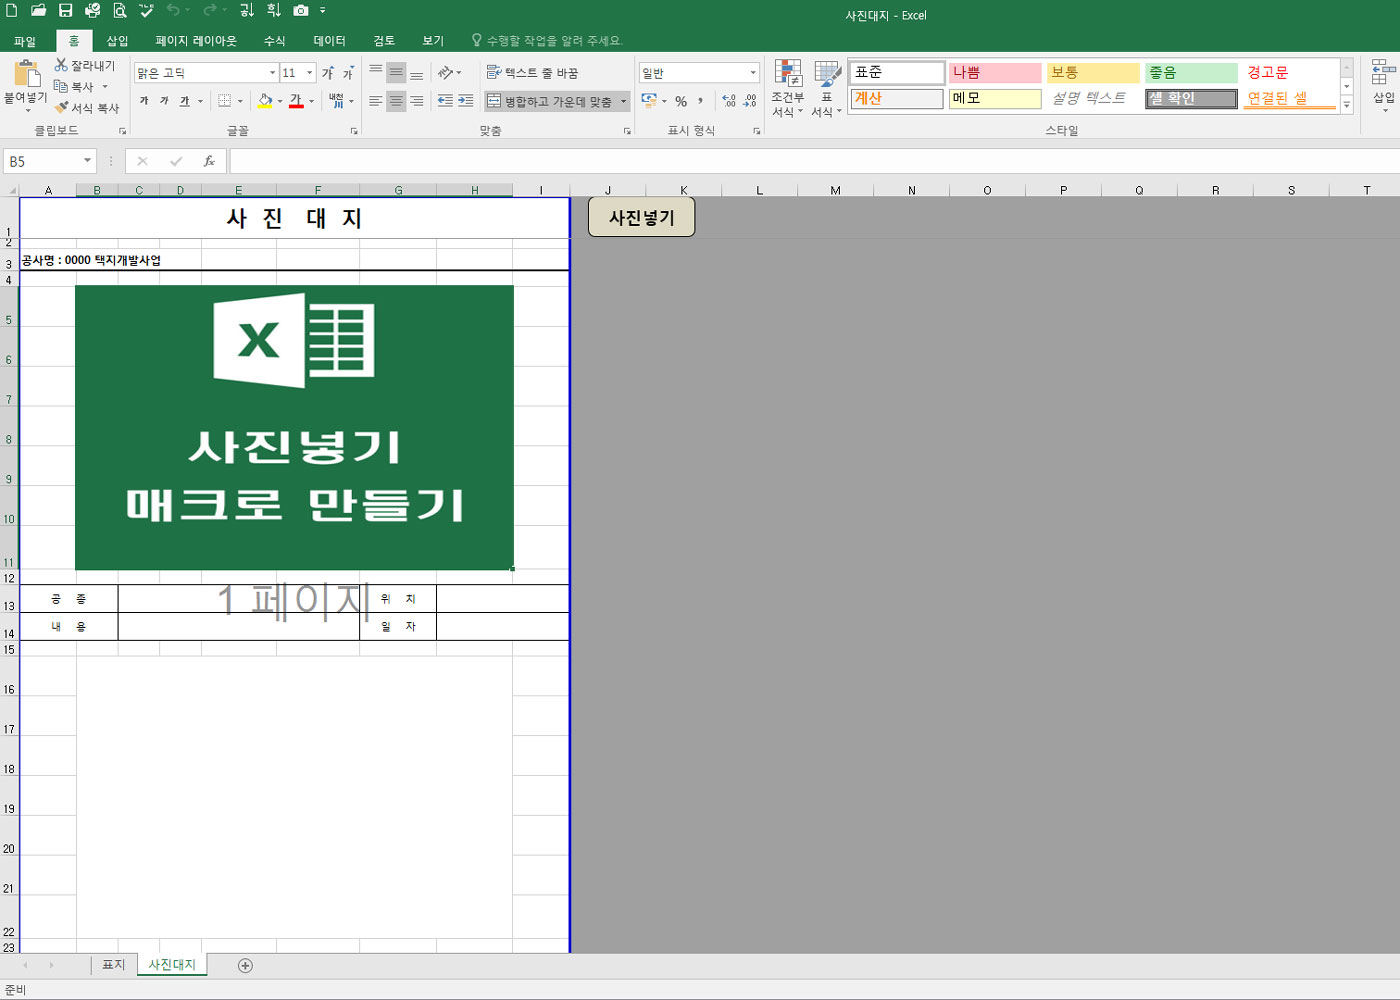Toggle italic formatting
1400x1000 pixels.
point(164,101)
